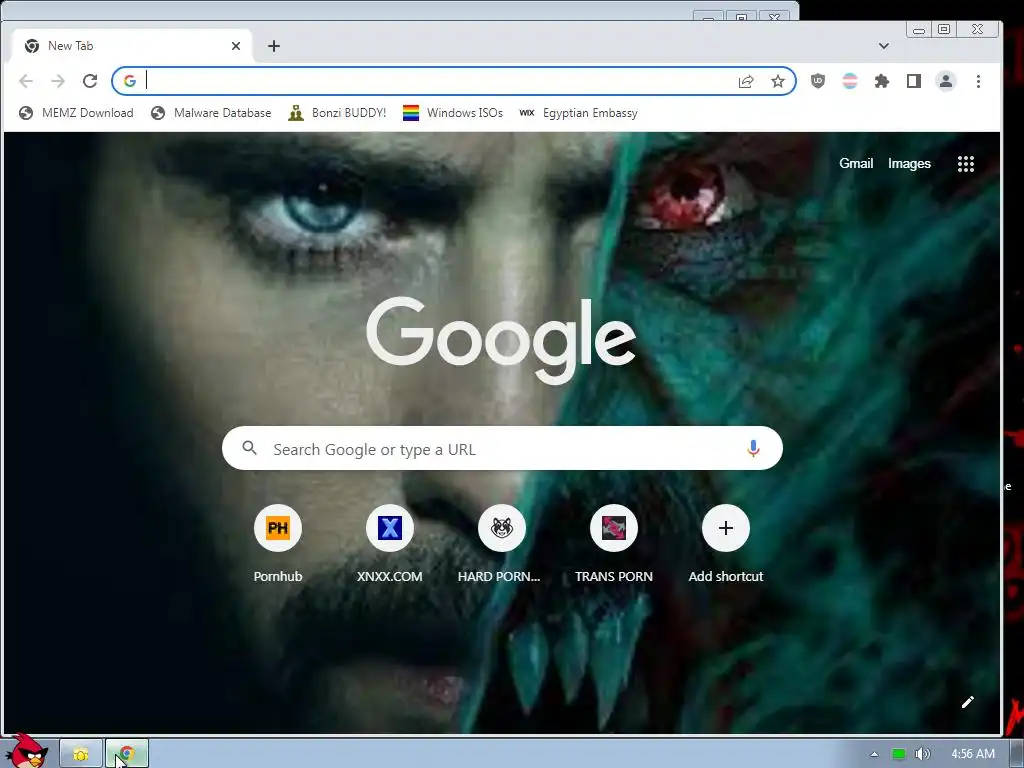The width and height of the screenshot is (1024, 768).
Task: Select the New Tab tab
Action: coord(133,46)
